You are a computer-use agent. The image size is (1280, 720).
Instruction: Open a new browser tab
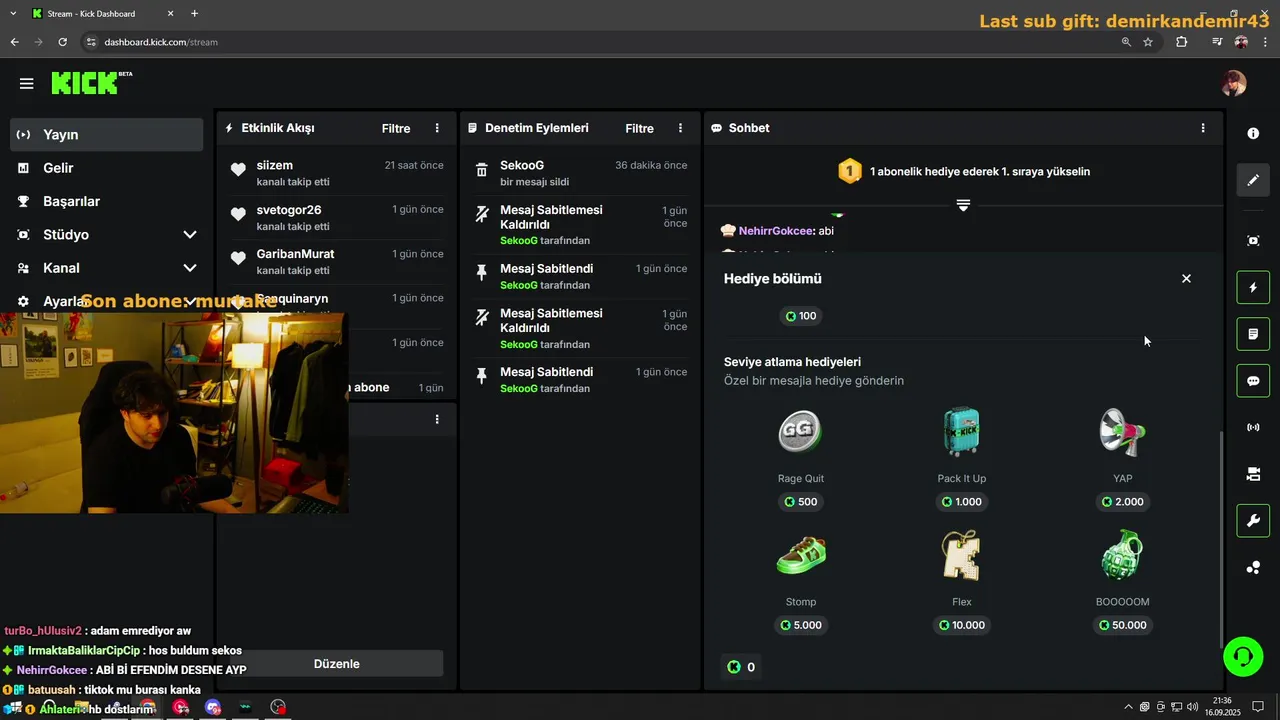[194, 14]
